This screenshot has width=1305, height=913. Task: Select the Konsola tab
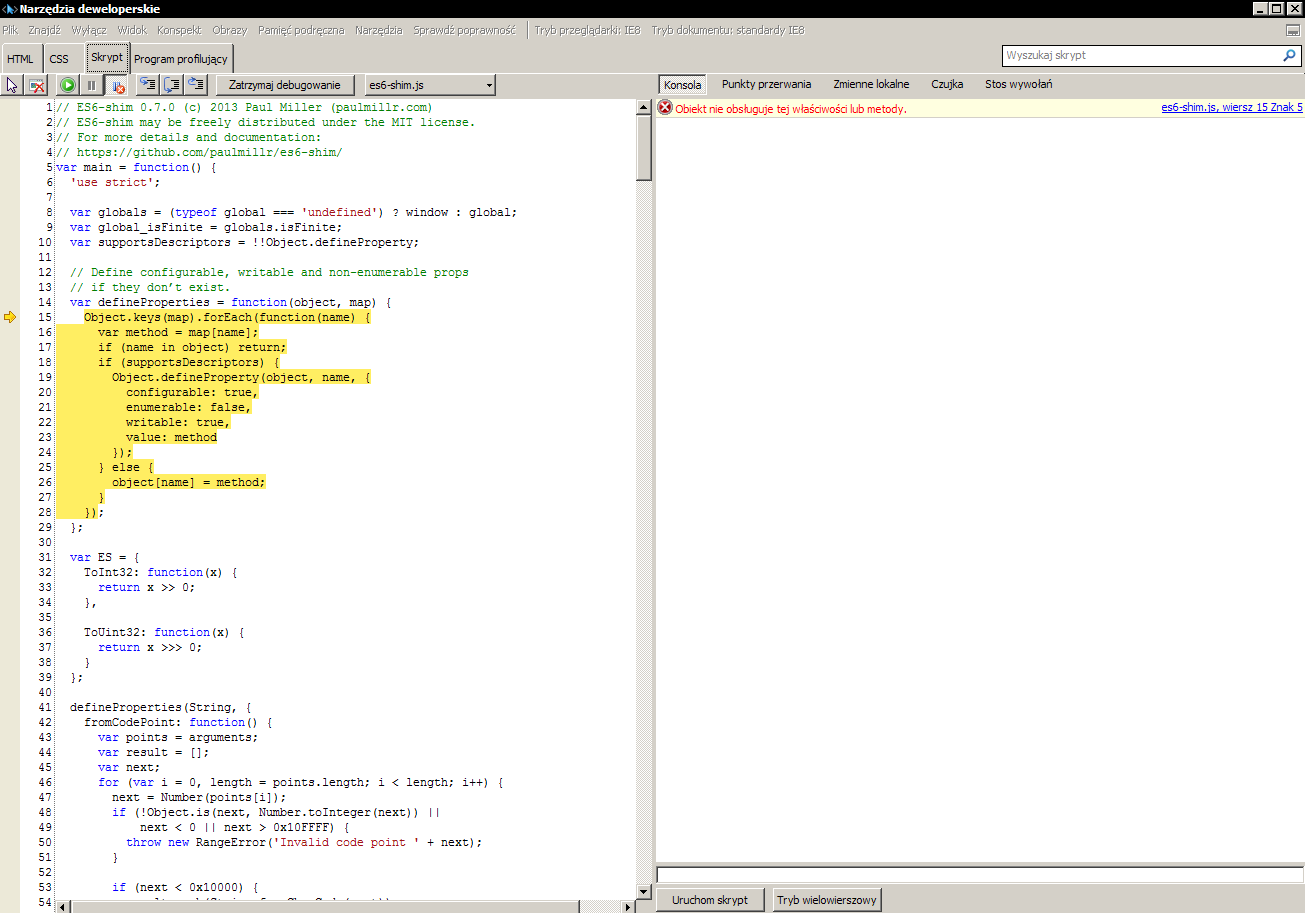pos(683,85)
